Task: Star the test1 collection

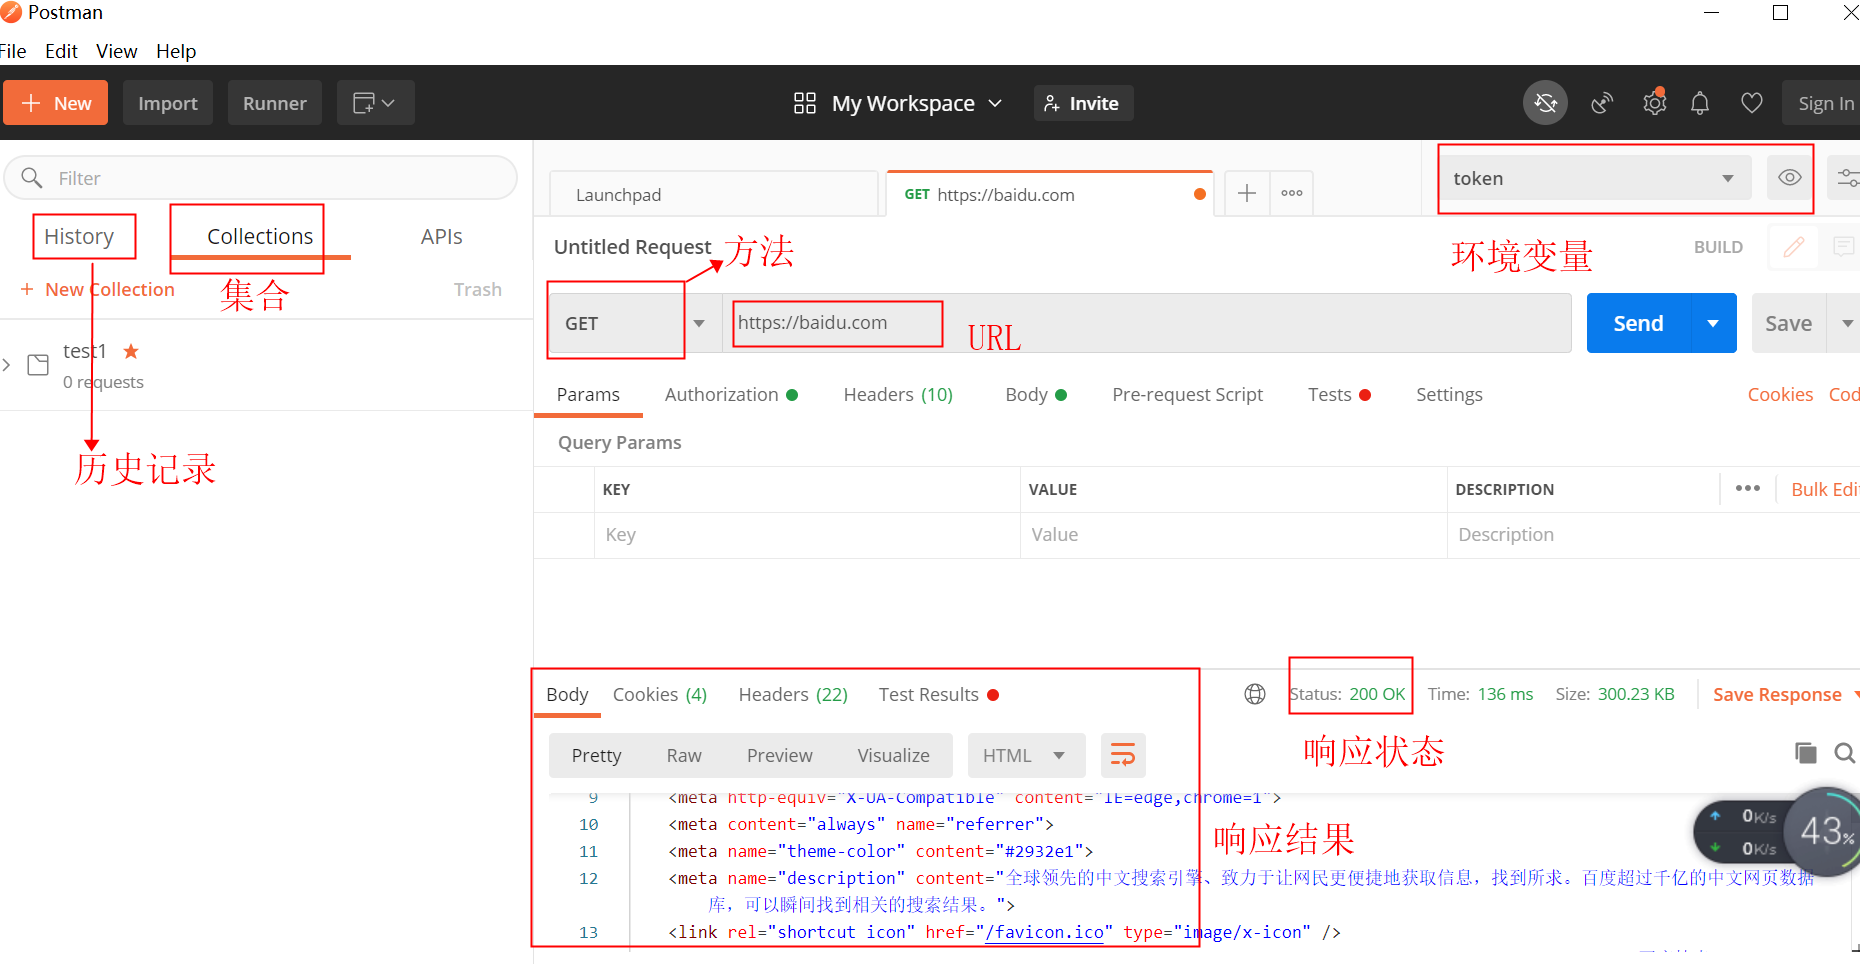Action: coord(130,351)
